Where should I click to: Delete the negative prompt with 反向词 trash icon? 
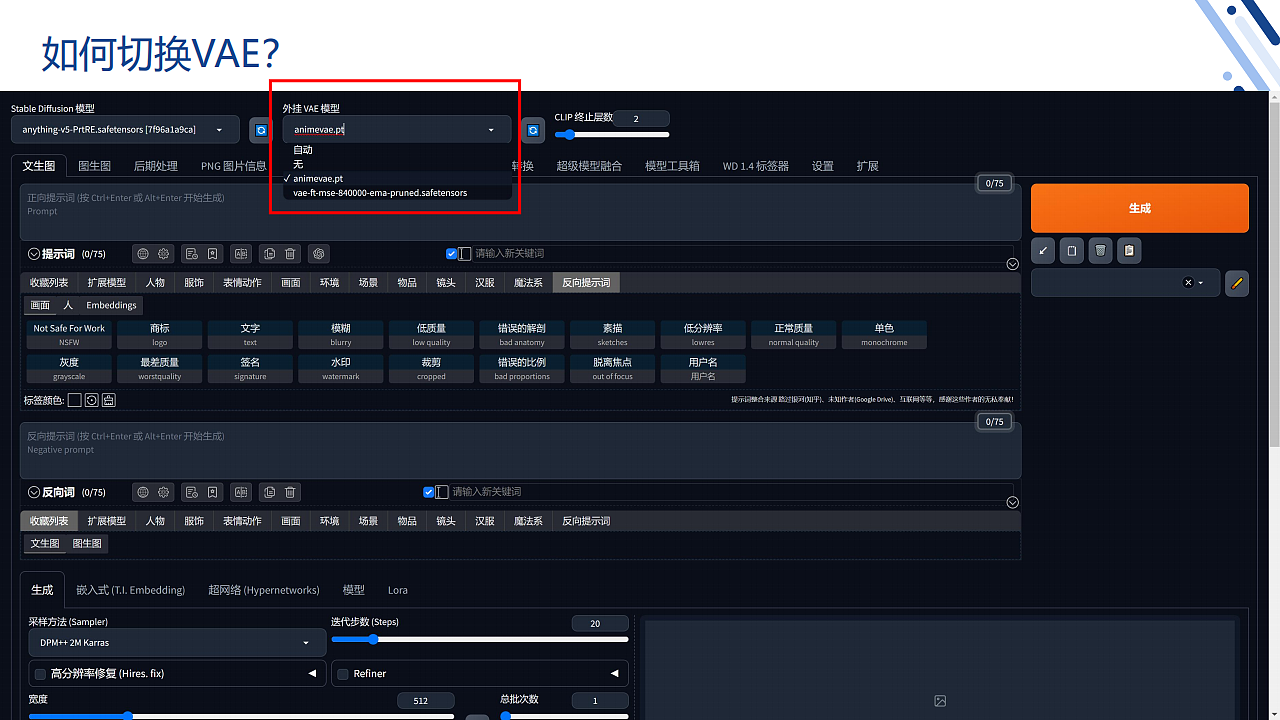290,492
